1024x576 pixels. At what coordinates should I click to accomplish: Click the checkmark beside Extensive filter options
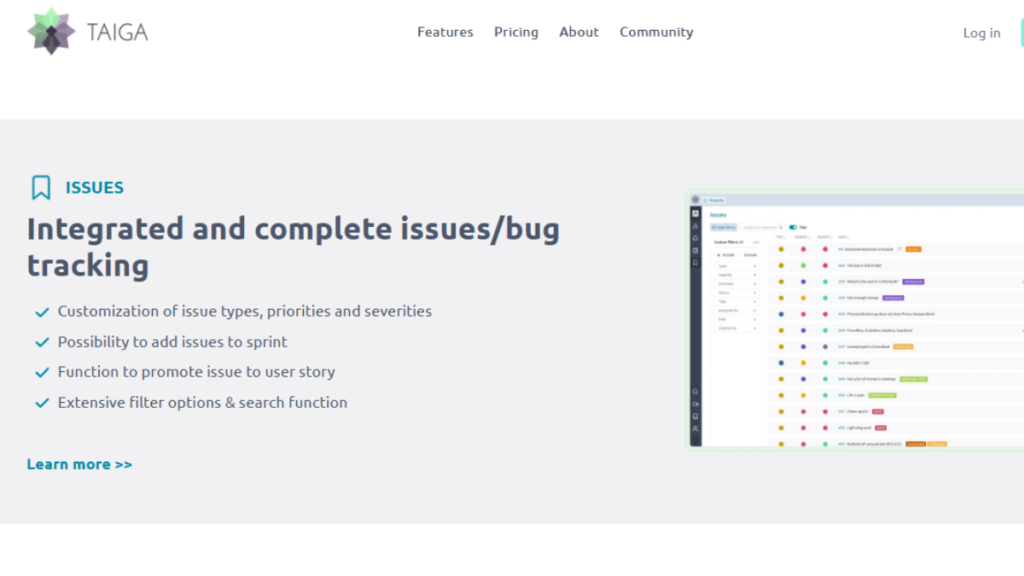coord(42,403)
